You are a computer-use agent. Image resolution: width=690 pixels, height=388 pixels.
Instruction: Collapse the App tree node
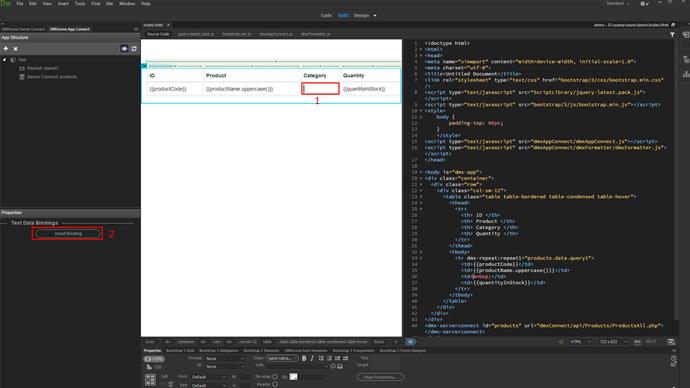tap(4, 59)
